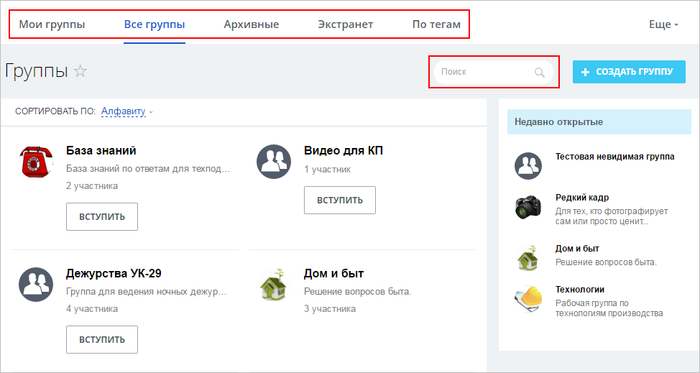This screenshot has width=700, height=373.
Task: Select the Все группы tab
Action: [x=154, y=24]
